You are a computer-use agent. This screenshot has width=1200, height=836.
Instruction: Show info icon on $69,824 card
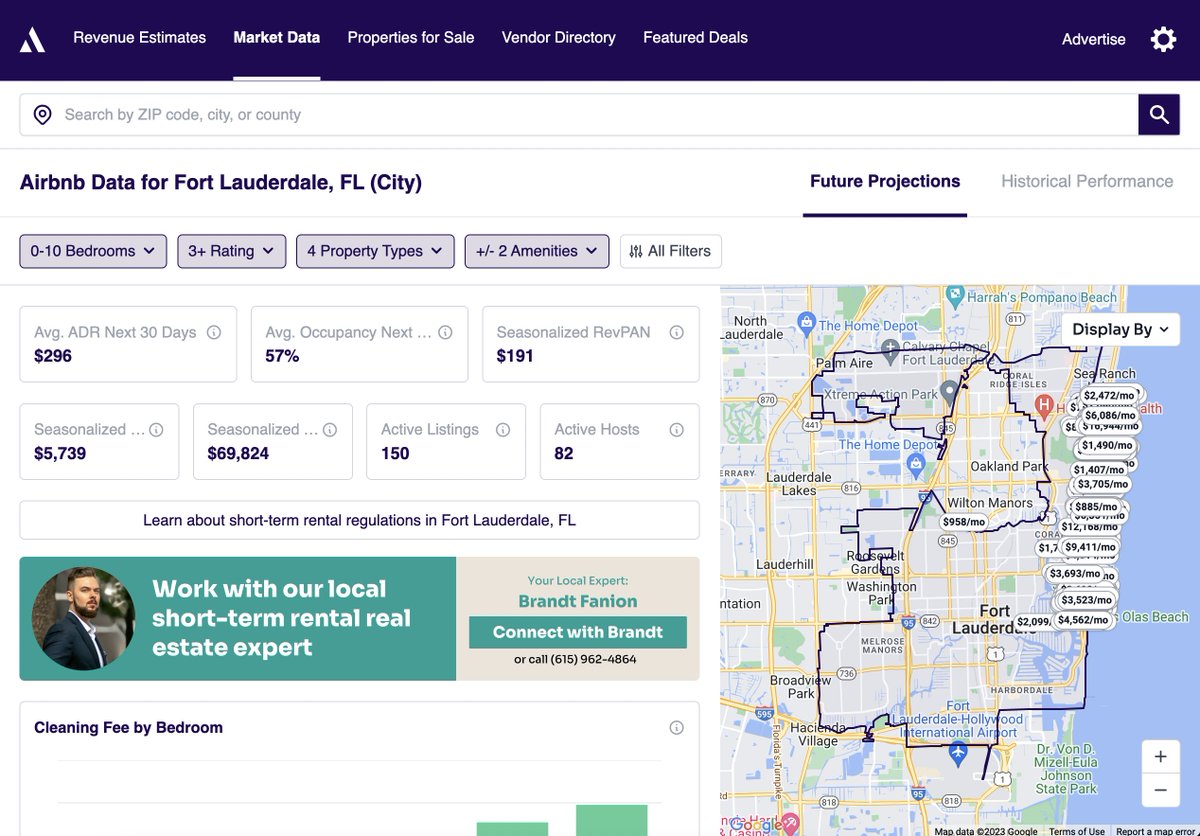(330, 429)
